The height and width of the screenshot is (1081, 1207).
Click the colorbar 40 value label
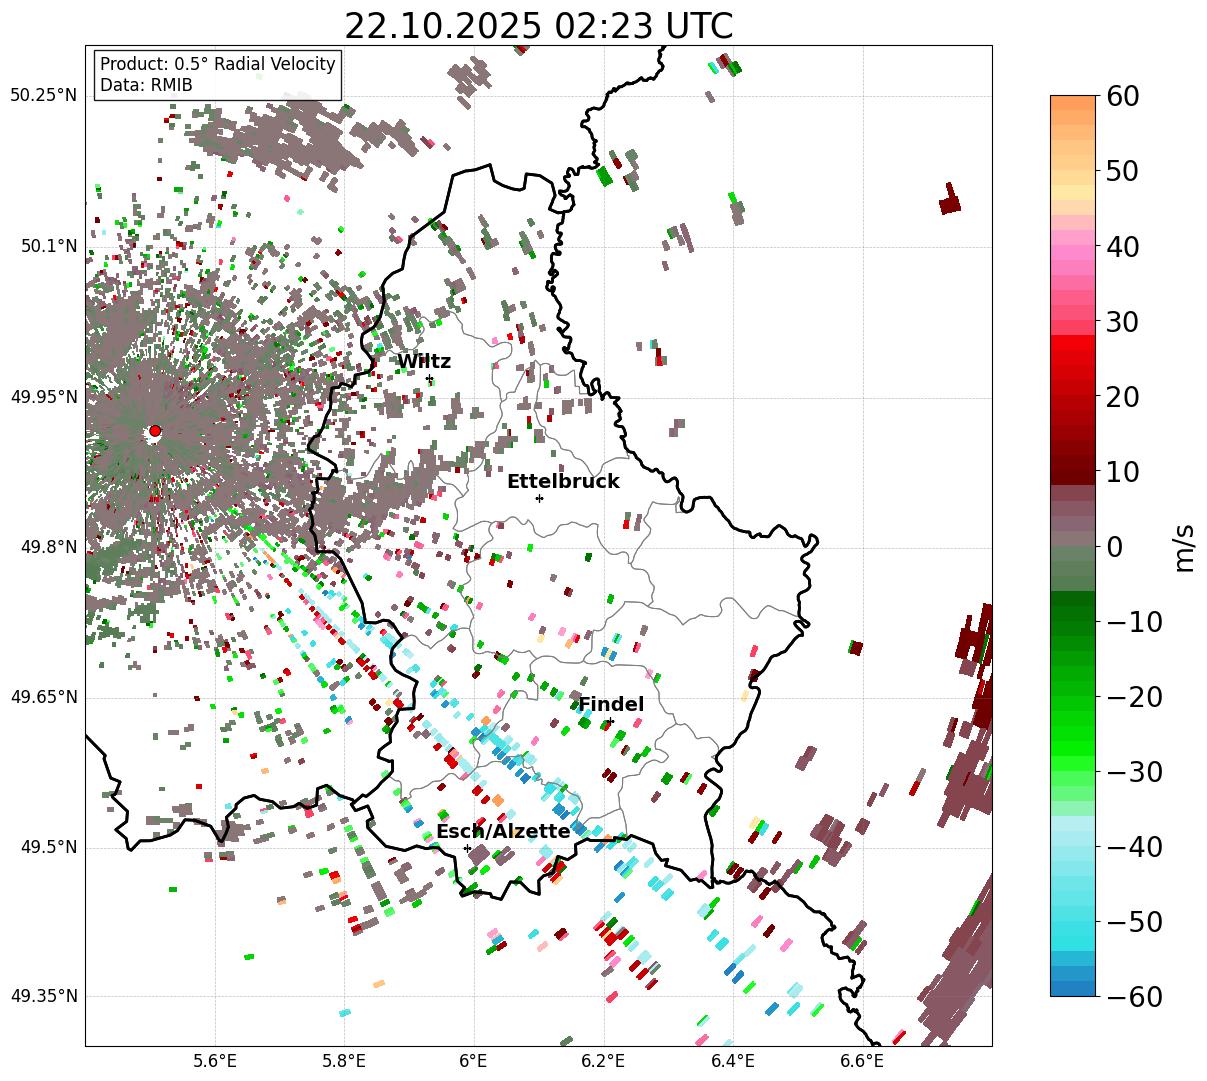(1123, 246)
